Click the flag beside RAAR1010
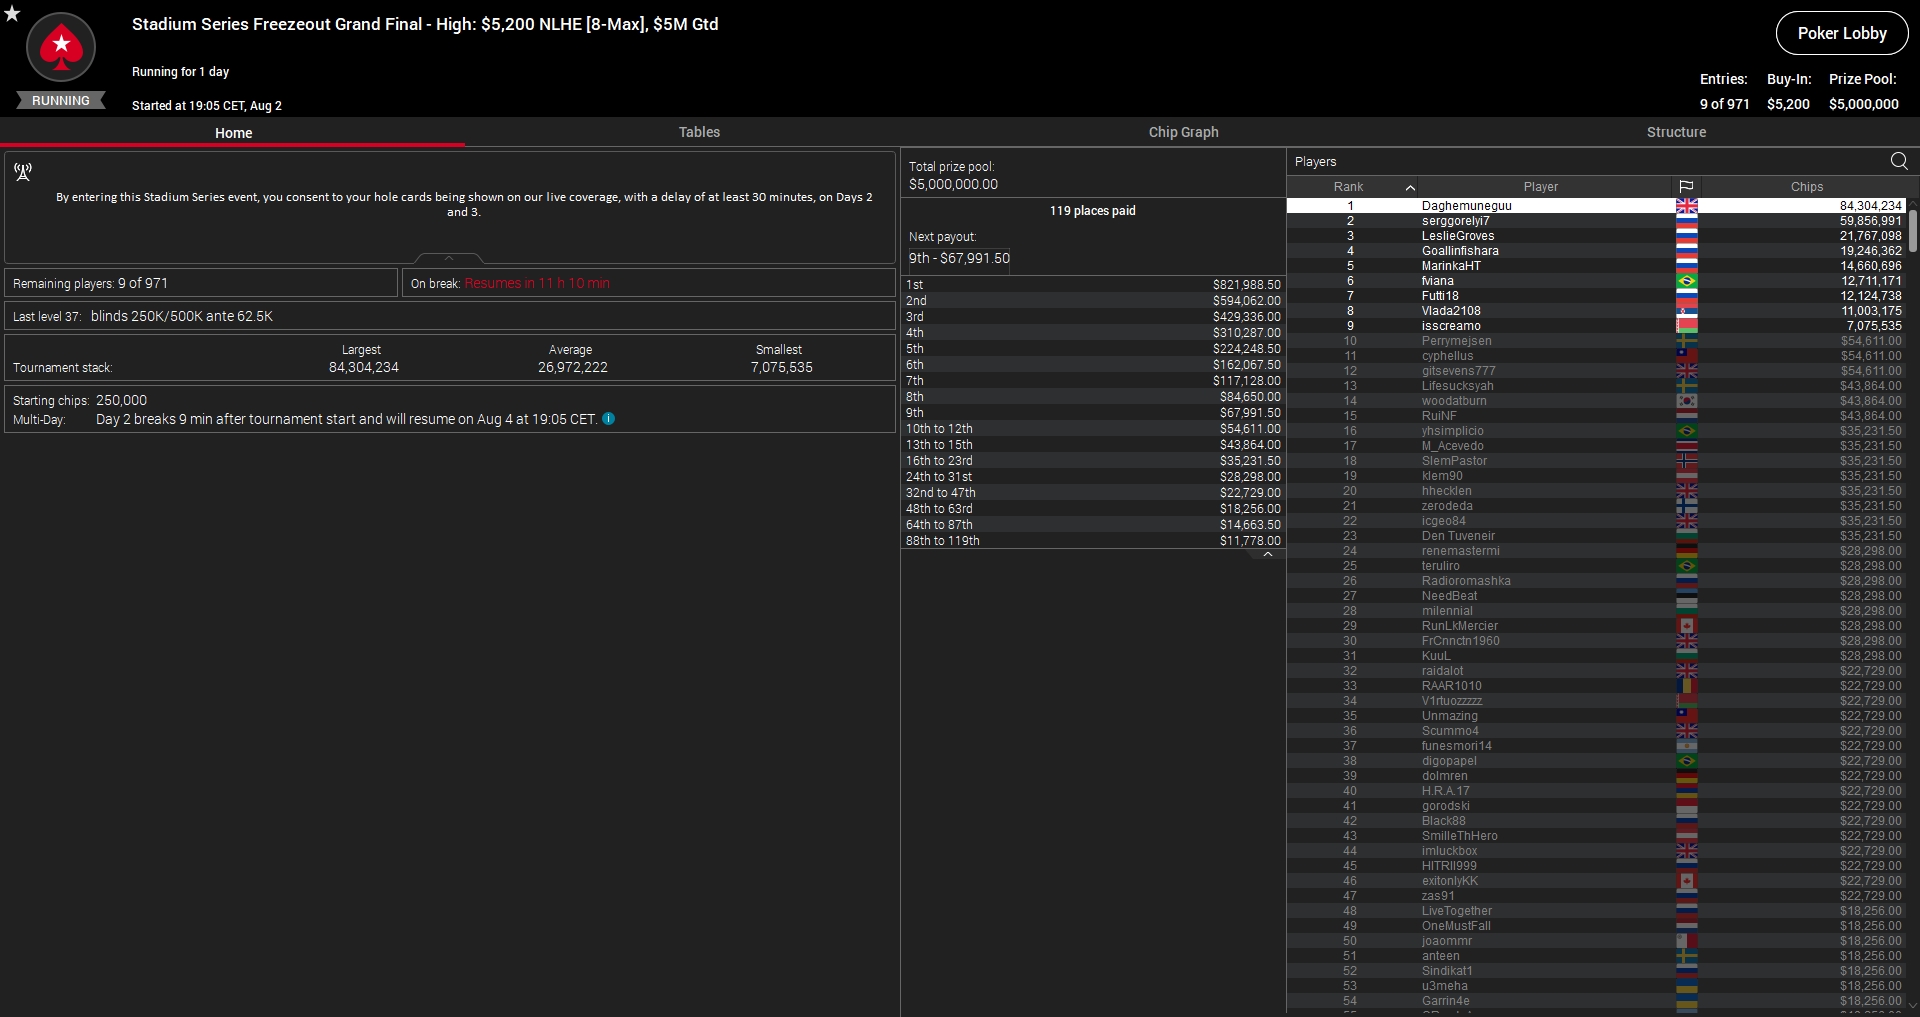 click(x=1687, y=686)
